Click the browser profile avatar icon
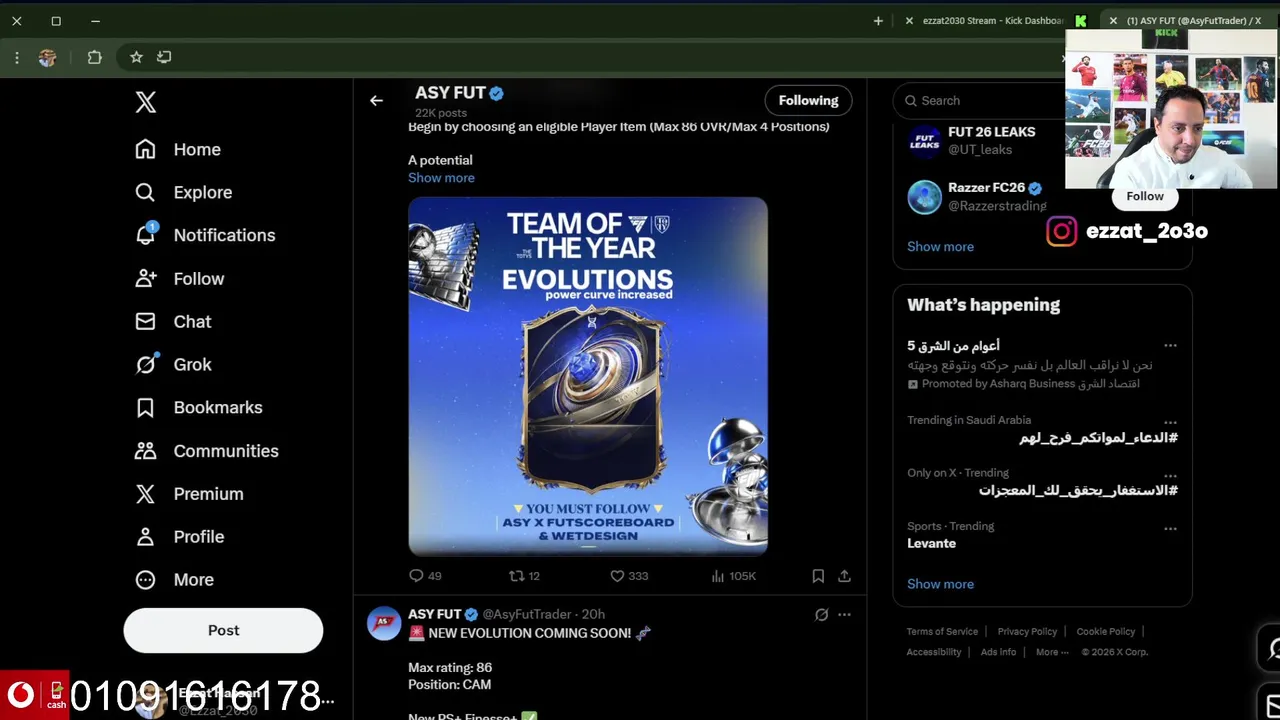The image size is (1280, 720). (47, 57)
